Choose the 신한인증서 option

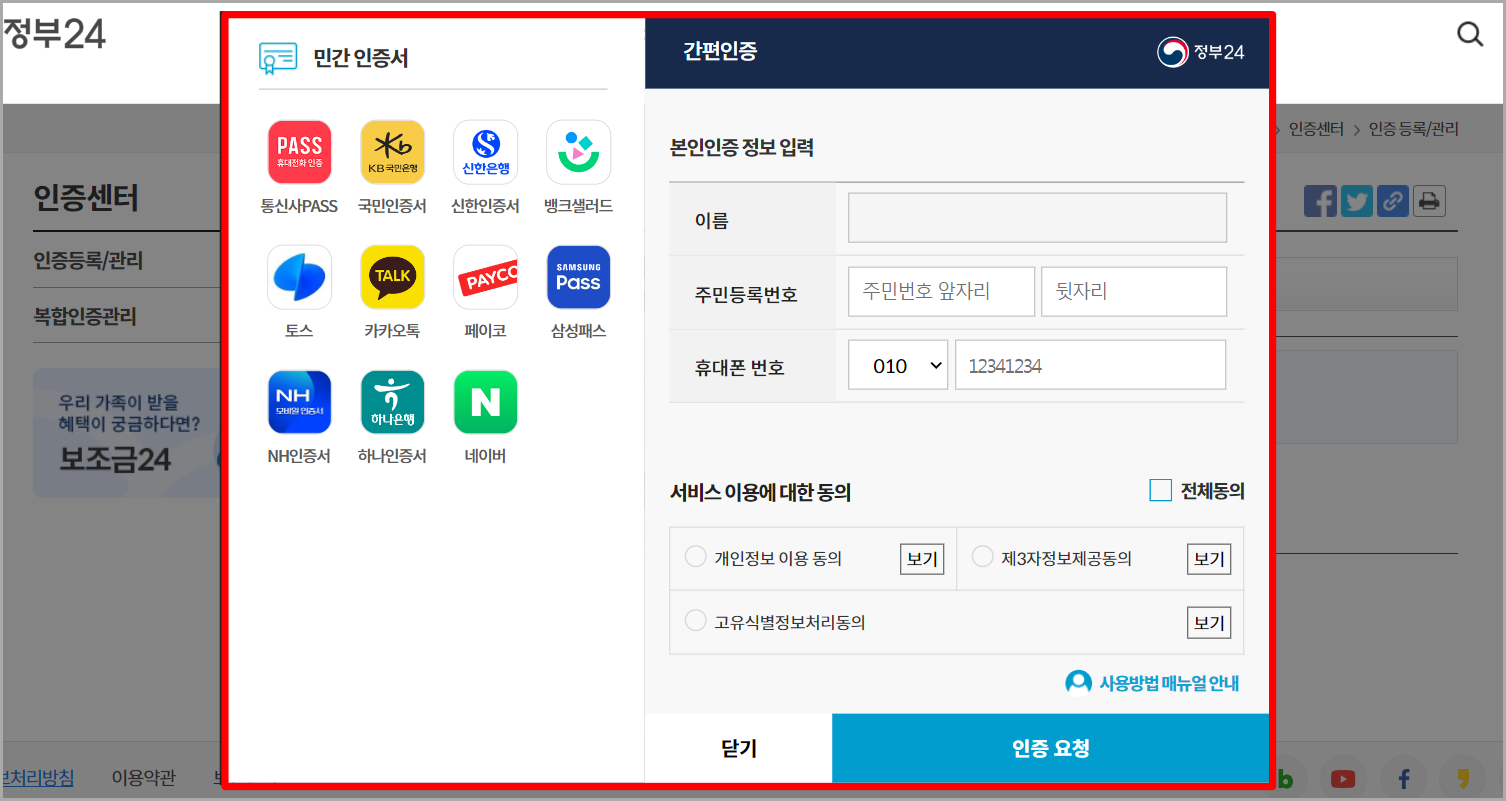click(x=485, y=152)
